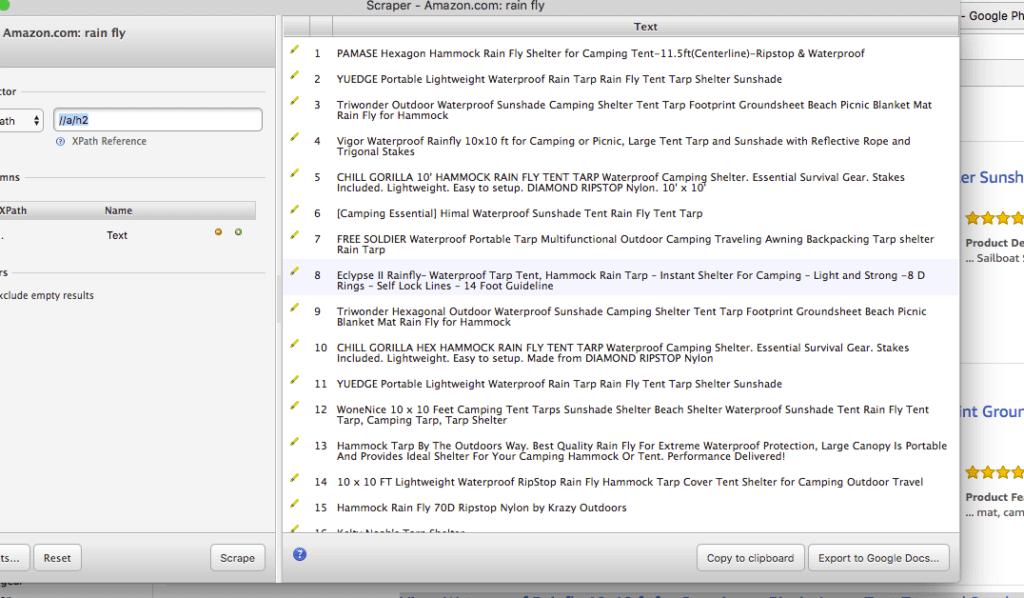
Task: Click the XPath header in the columns table
Action: coord(13,210)
